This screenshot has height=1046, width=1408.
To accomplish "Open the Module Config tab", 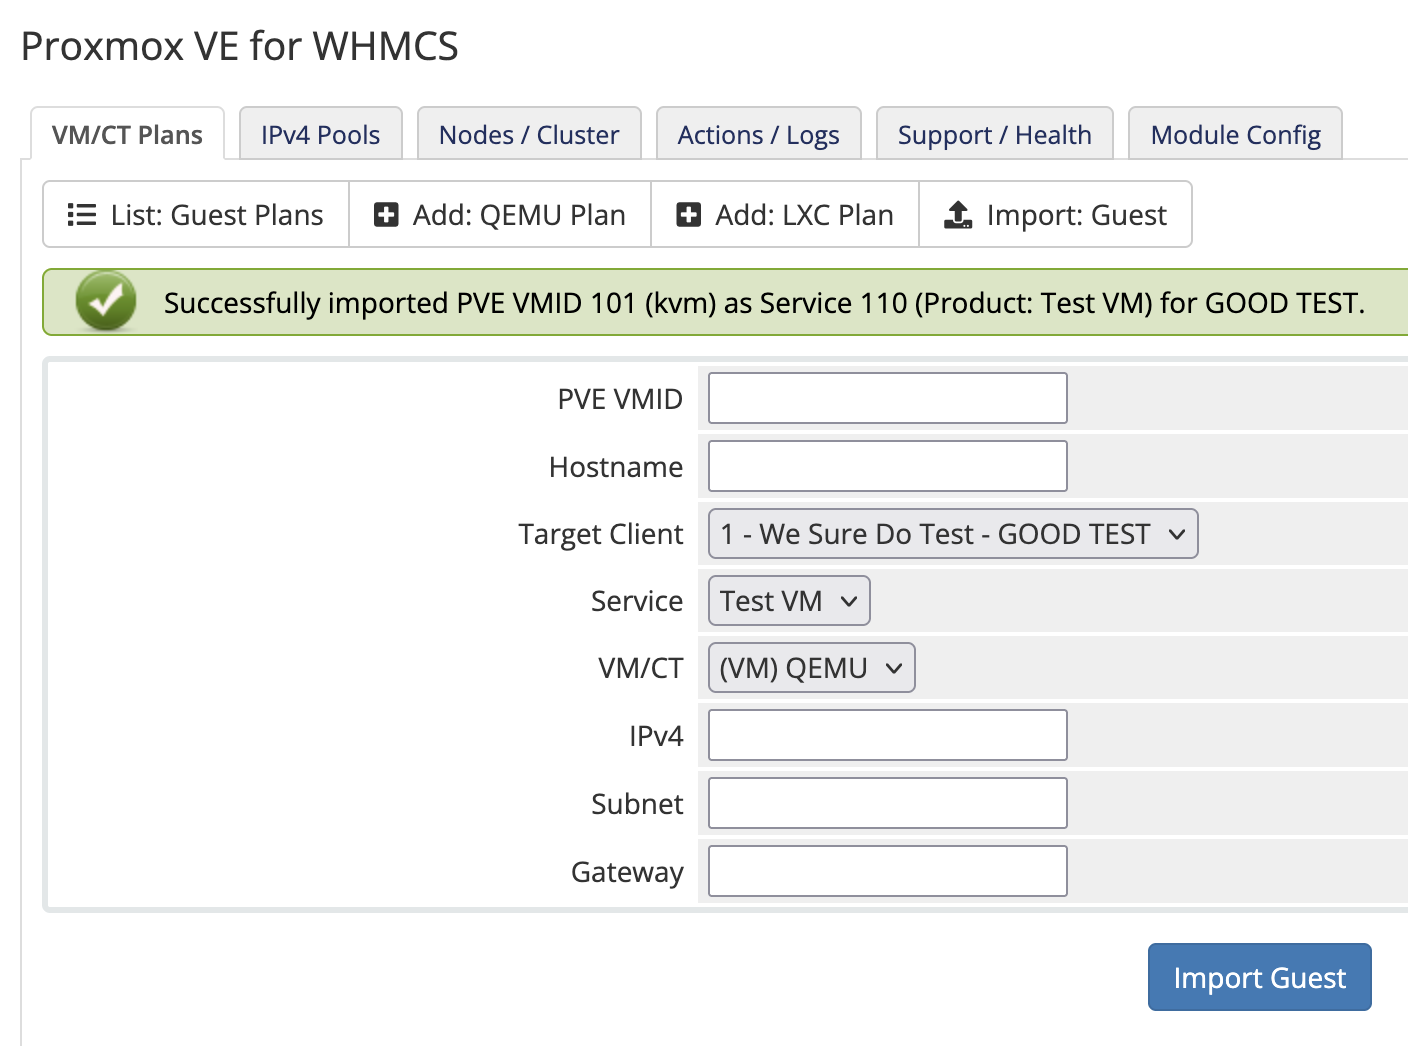I will point(1236,134).
